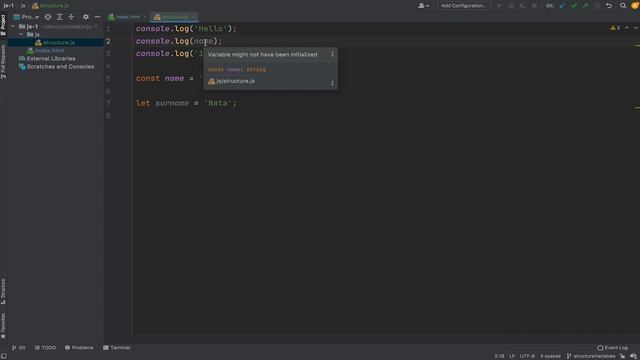The height and width of the screenshot is (360, 640).
Task: Open Add Configuration dropdown
Action: tap(464, 6)
